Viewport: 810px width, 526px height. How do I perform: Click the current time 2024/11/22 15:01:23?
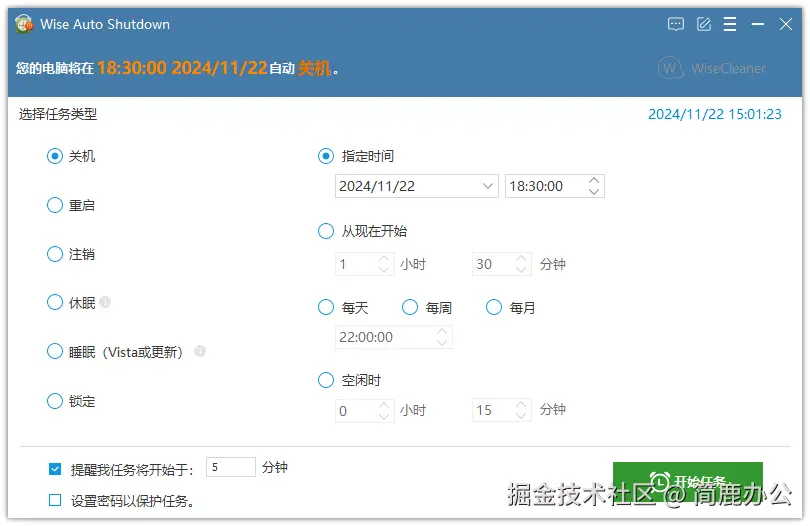pyautogui.click(x=715, y=114)
